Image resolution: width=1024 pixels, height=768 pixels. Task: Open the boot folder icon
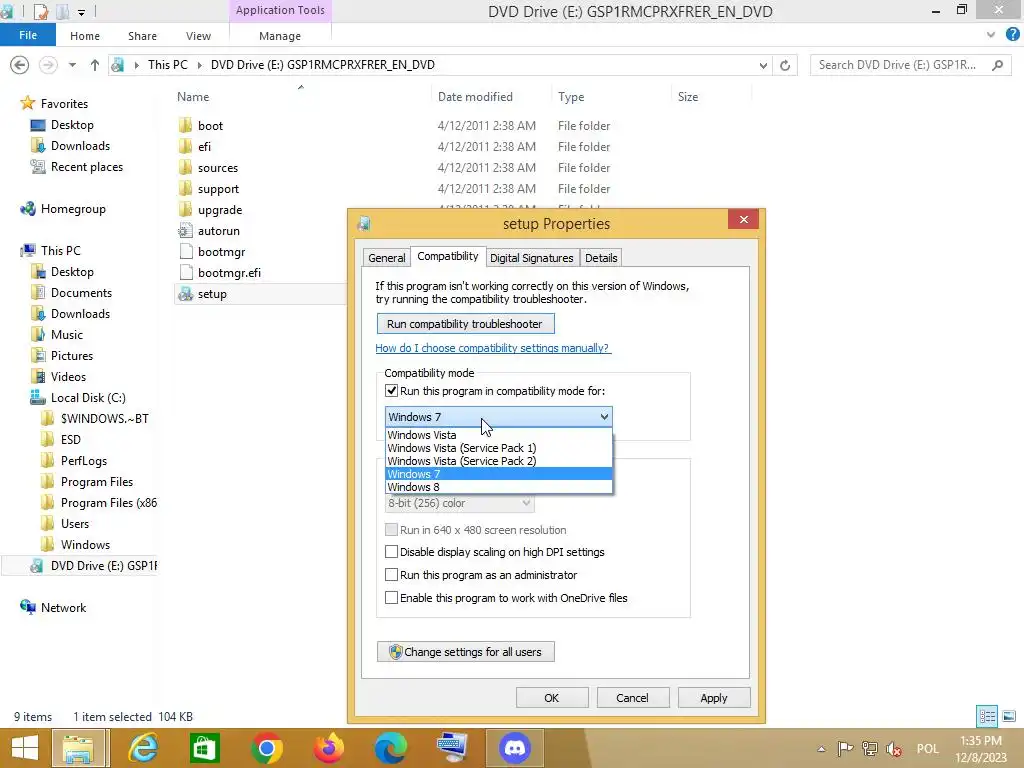pyautogui.click(x=185, y=125)
